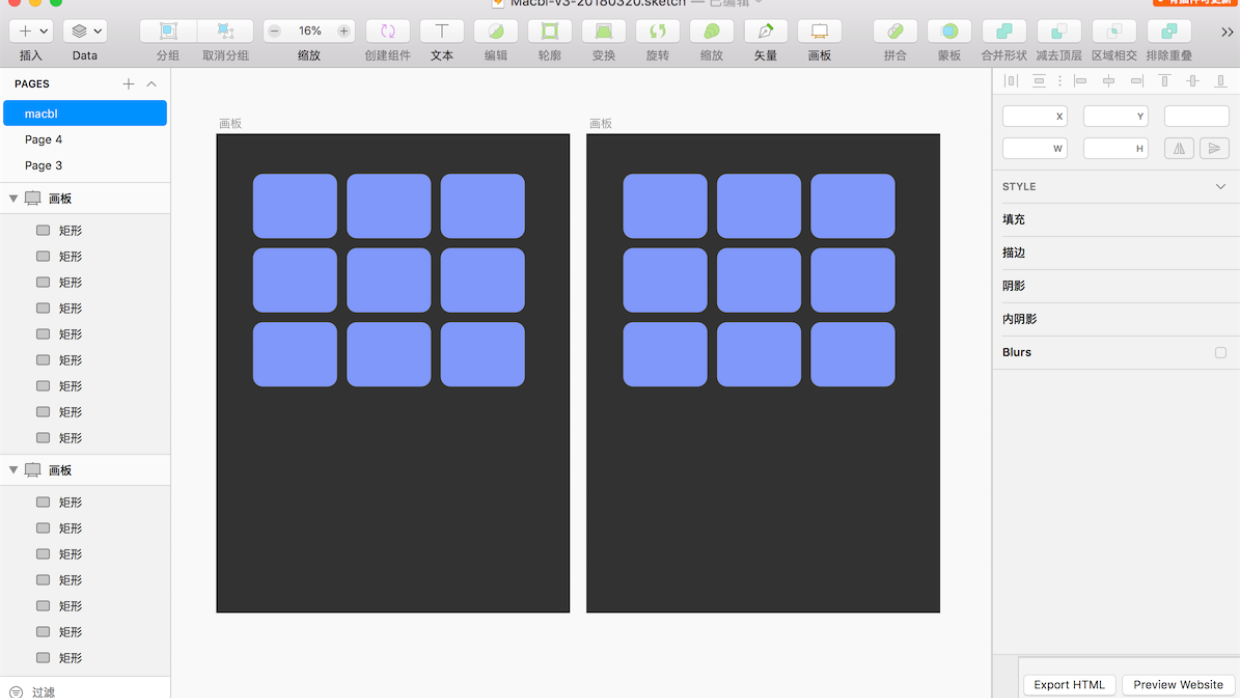The height and width of the screenshot is (698, 1240).
Task: Enable the Blurs checkbox
Action: pos(1220,352)
